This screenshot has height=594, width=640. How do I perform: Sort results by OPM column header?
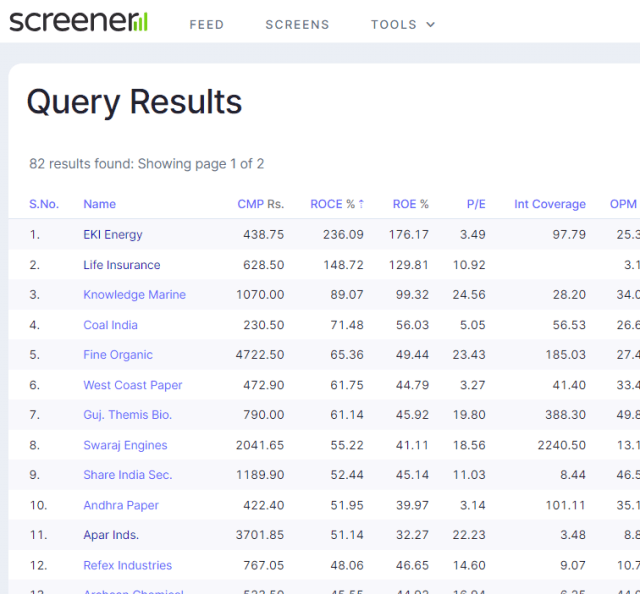tap(624, 204)
